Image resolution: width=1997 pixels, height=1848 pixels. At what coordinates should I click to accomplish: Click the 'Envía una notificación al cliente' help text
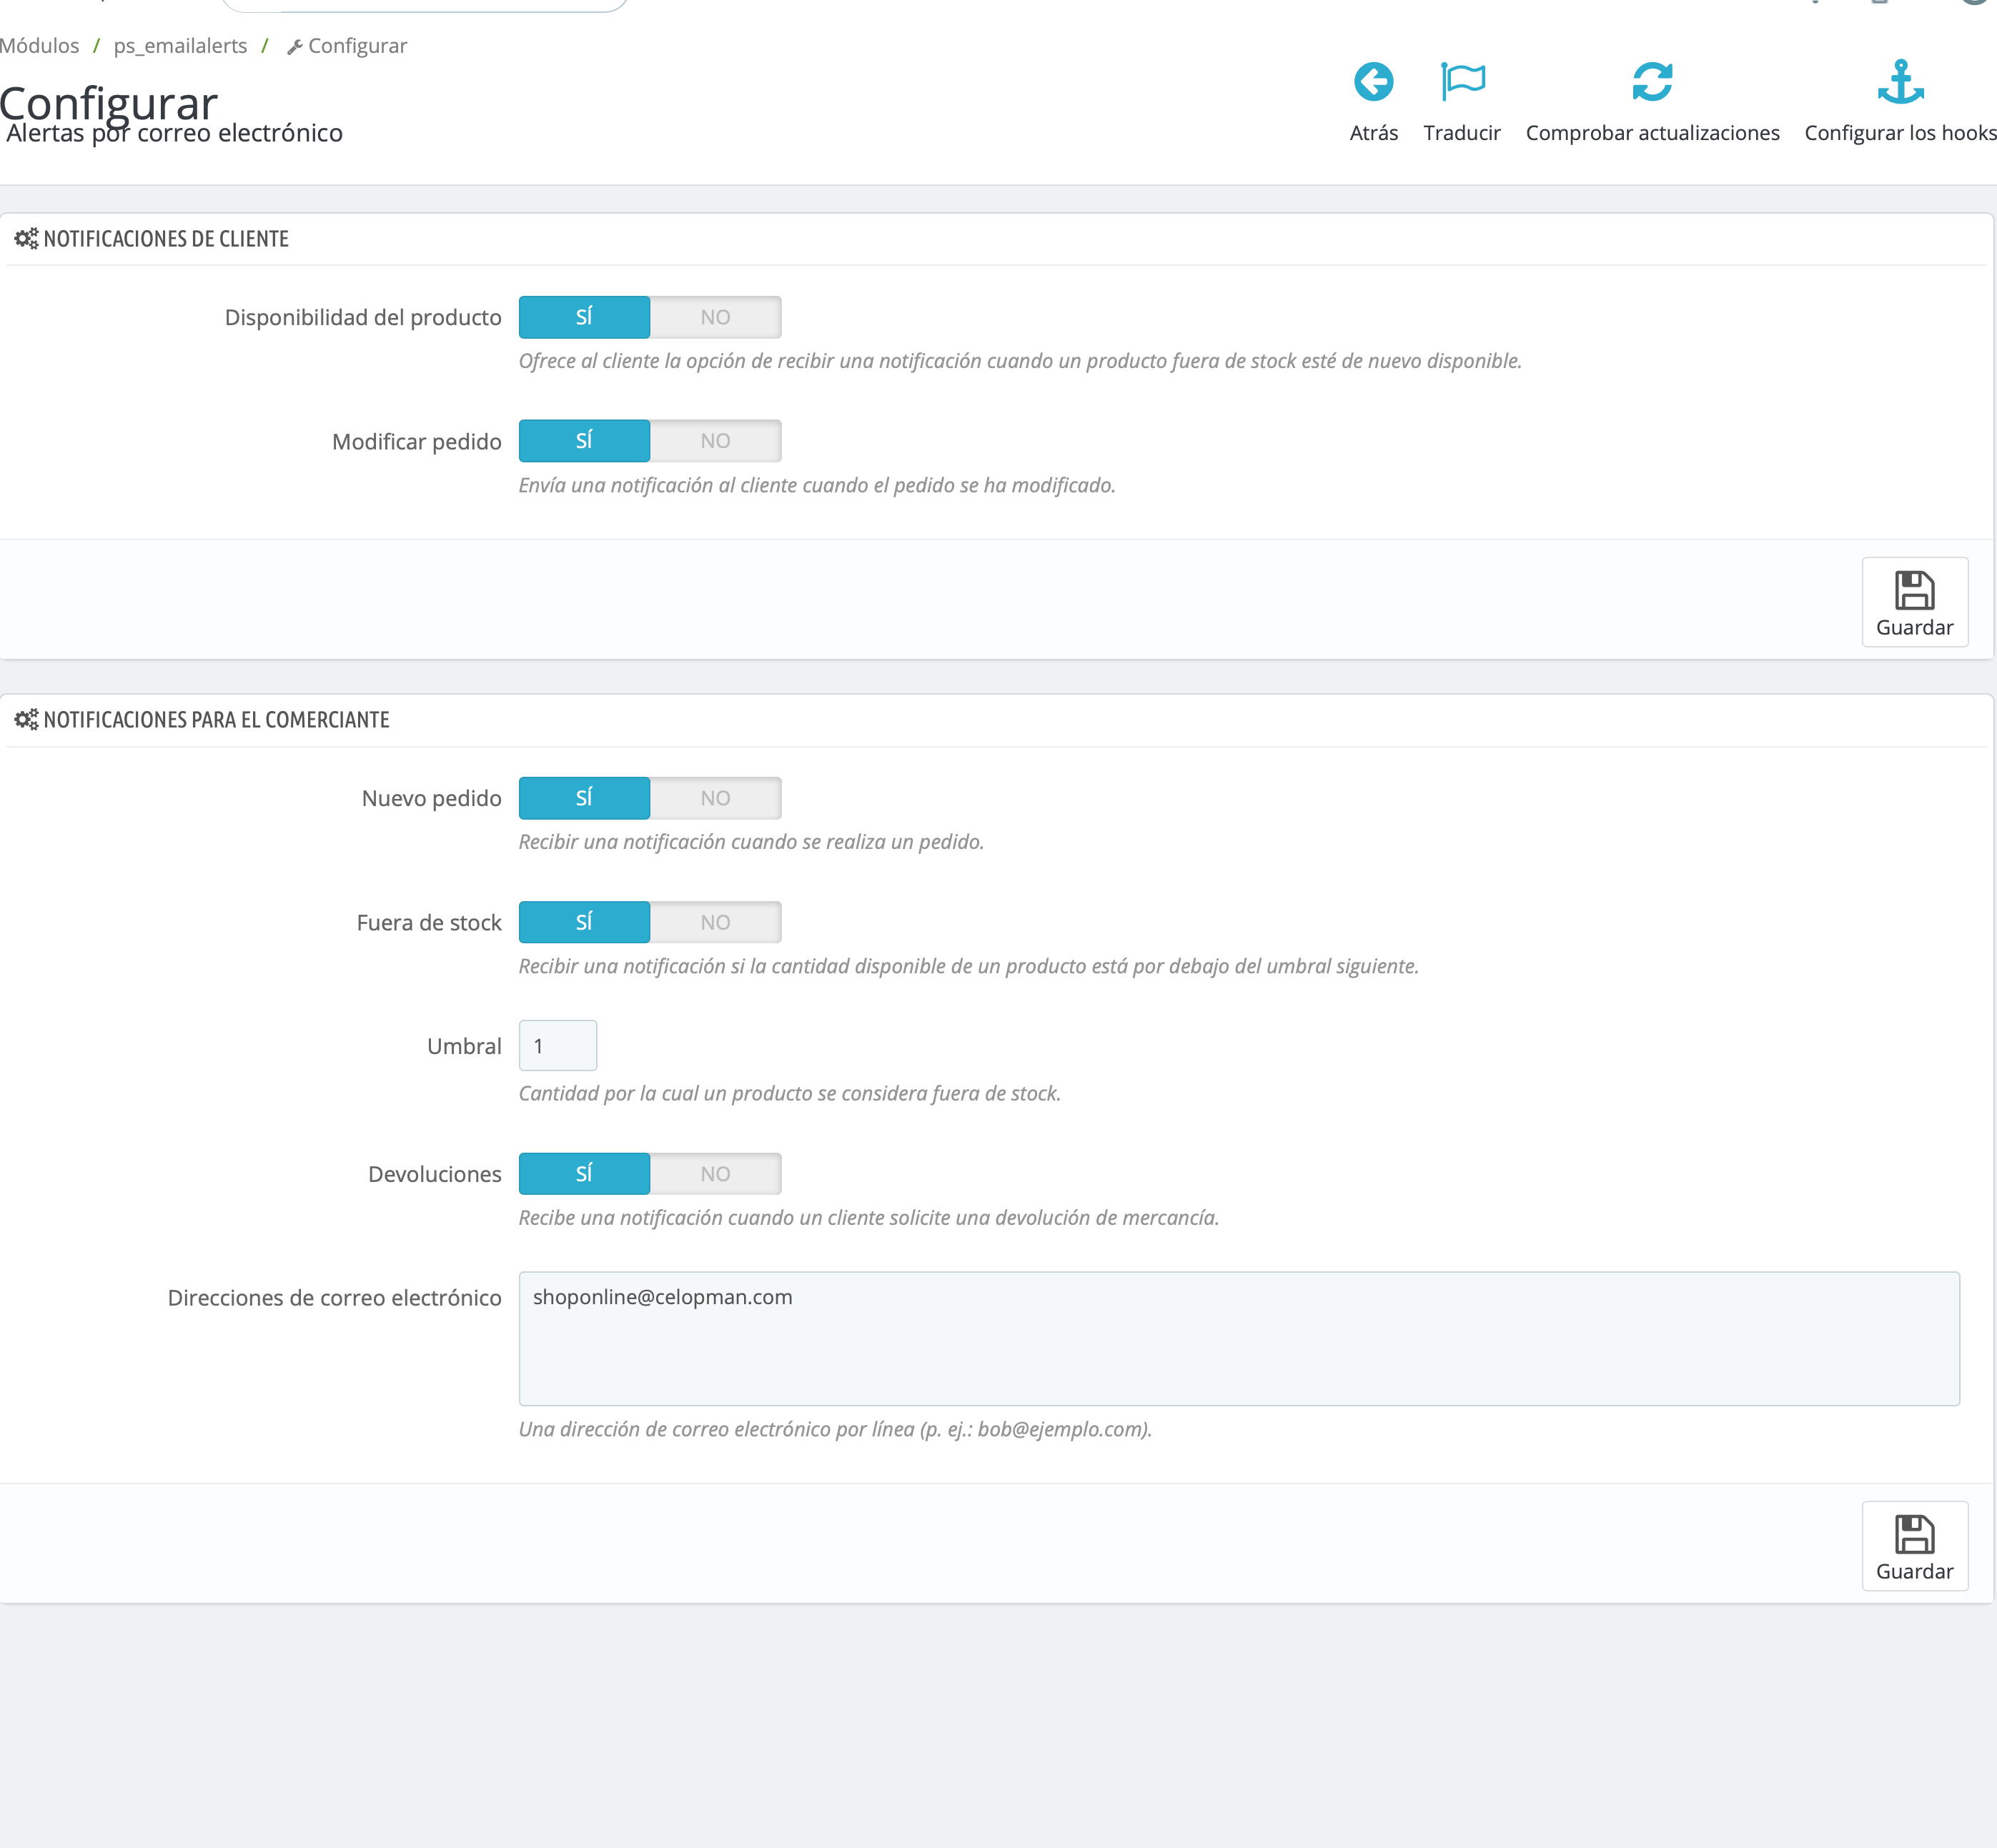point(817,485)
